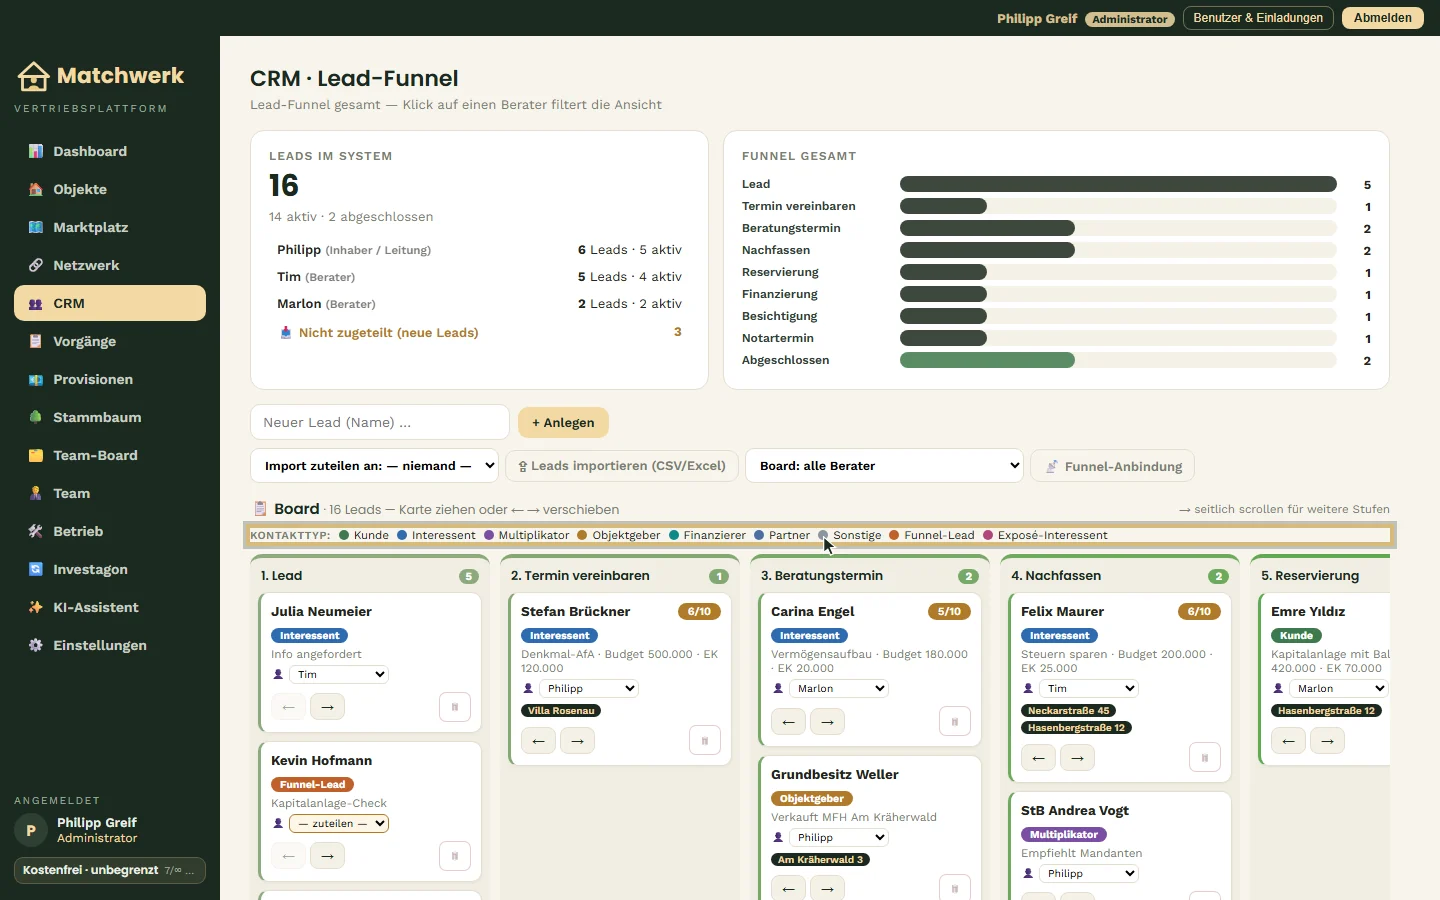The image size is (1440, 900).
Task: Click the Abmelden button
Action: pos(1383,18)
